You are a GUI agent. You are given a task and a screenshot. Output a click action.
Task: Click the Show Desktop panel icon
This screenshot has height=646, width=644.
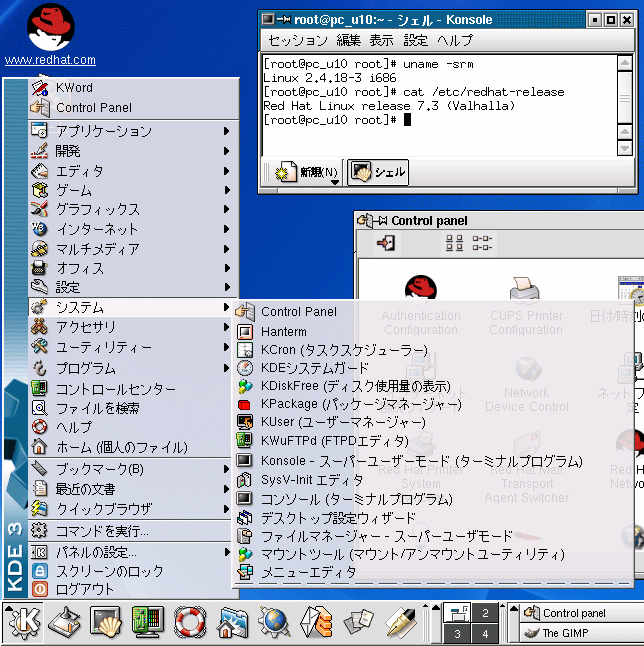coord(63,621)
